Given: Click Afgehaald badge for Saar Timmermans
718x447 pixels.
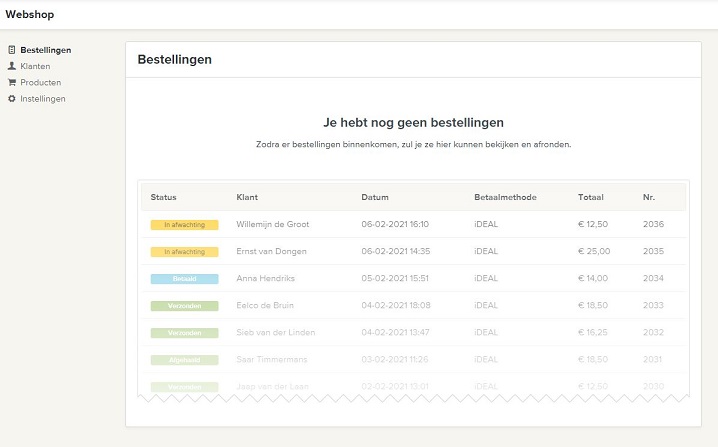Looking at the screenshot, I should [x=185, y=360].
